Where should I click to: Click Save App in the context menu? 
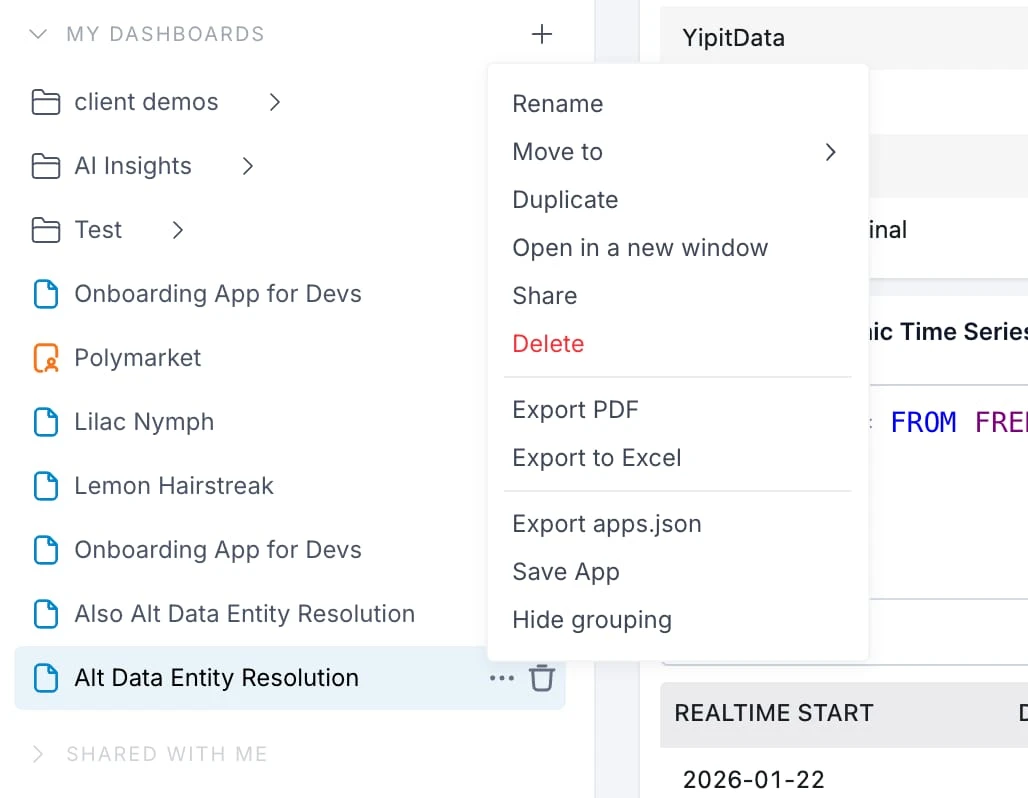pos(565,572)
